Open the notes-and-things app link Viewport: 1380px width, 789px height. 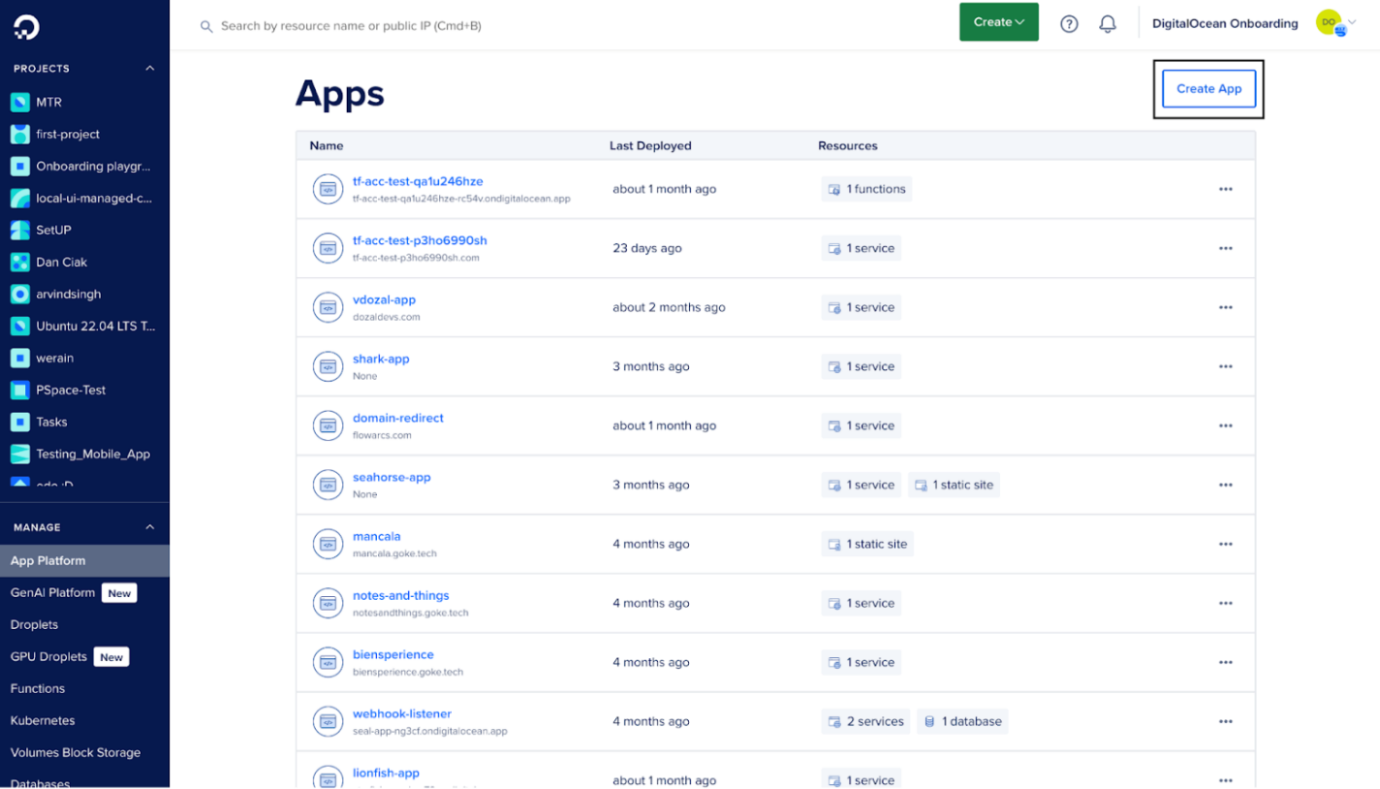(x=400, y=595)
